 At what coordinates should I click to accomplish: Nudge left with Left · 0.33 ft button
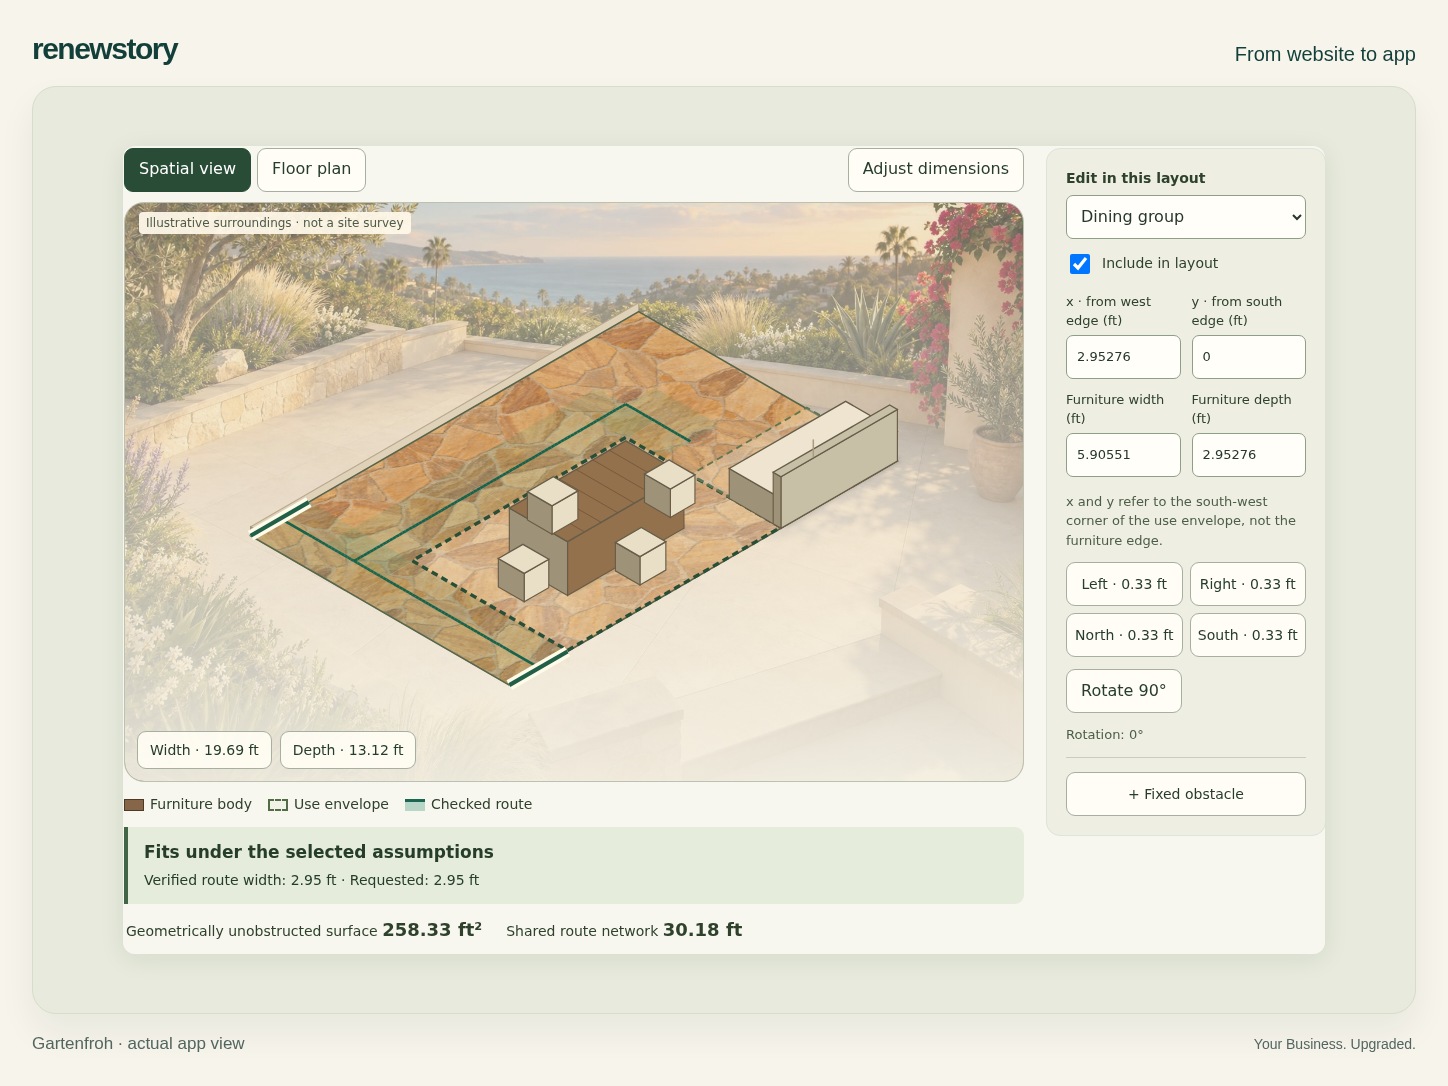pyautogui.click(x=1124, y=584)
